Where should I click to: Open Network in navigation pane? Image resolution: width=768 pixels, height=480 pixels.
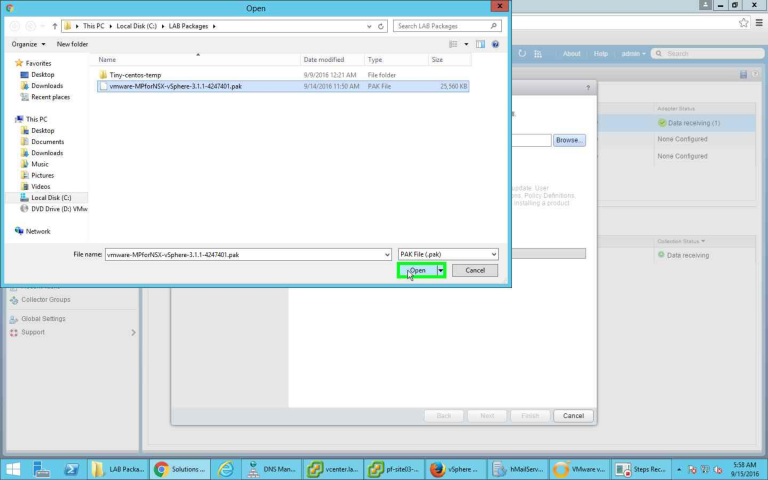tap(38, 231)
